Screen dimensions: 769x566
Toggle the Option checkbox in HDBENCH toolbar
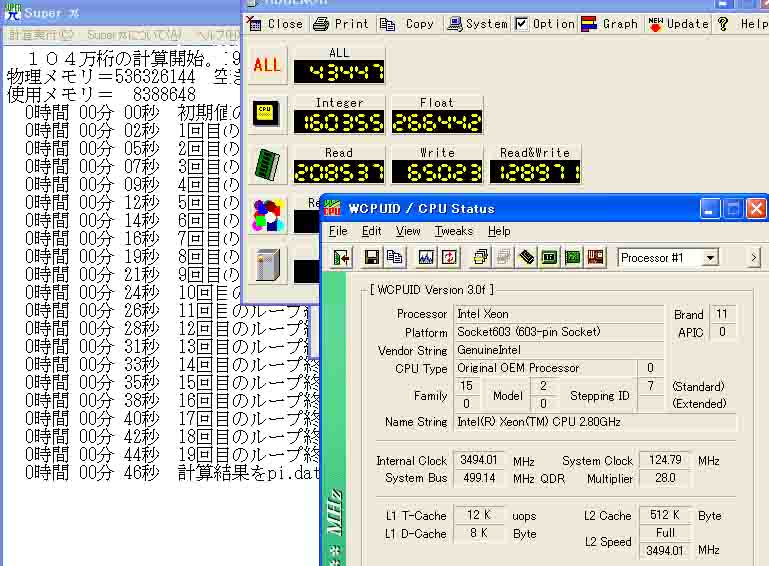(x=521, y=24)
